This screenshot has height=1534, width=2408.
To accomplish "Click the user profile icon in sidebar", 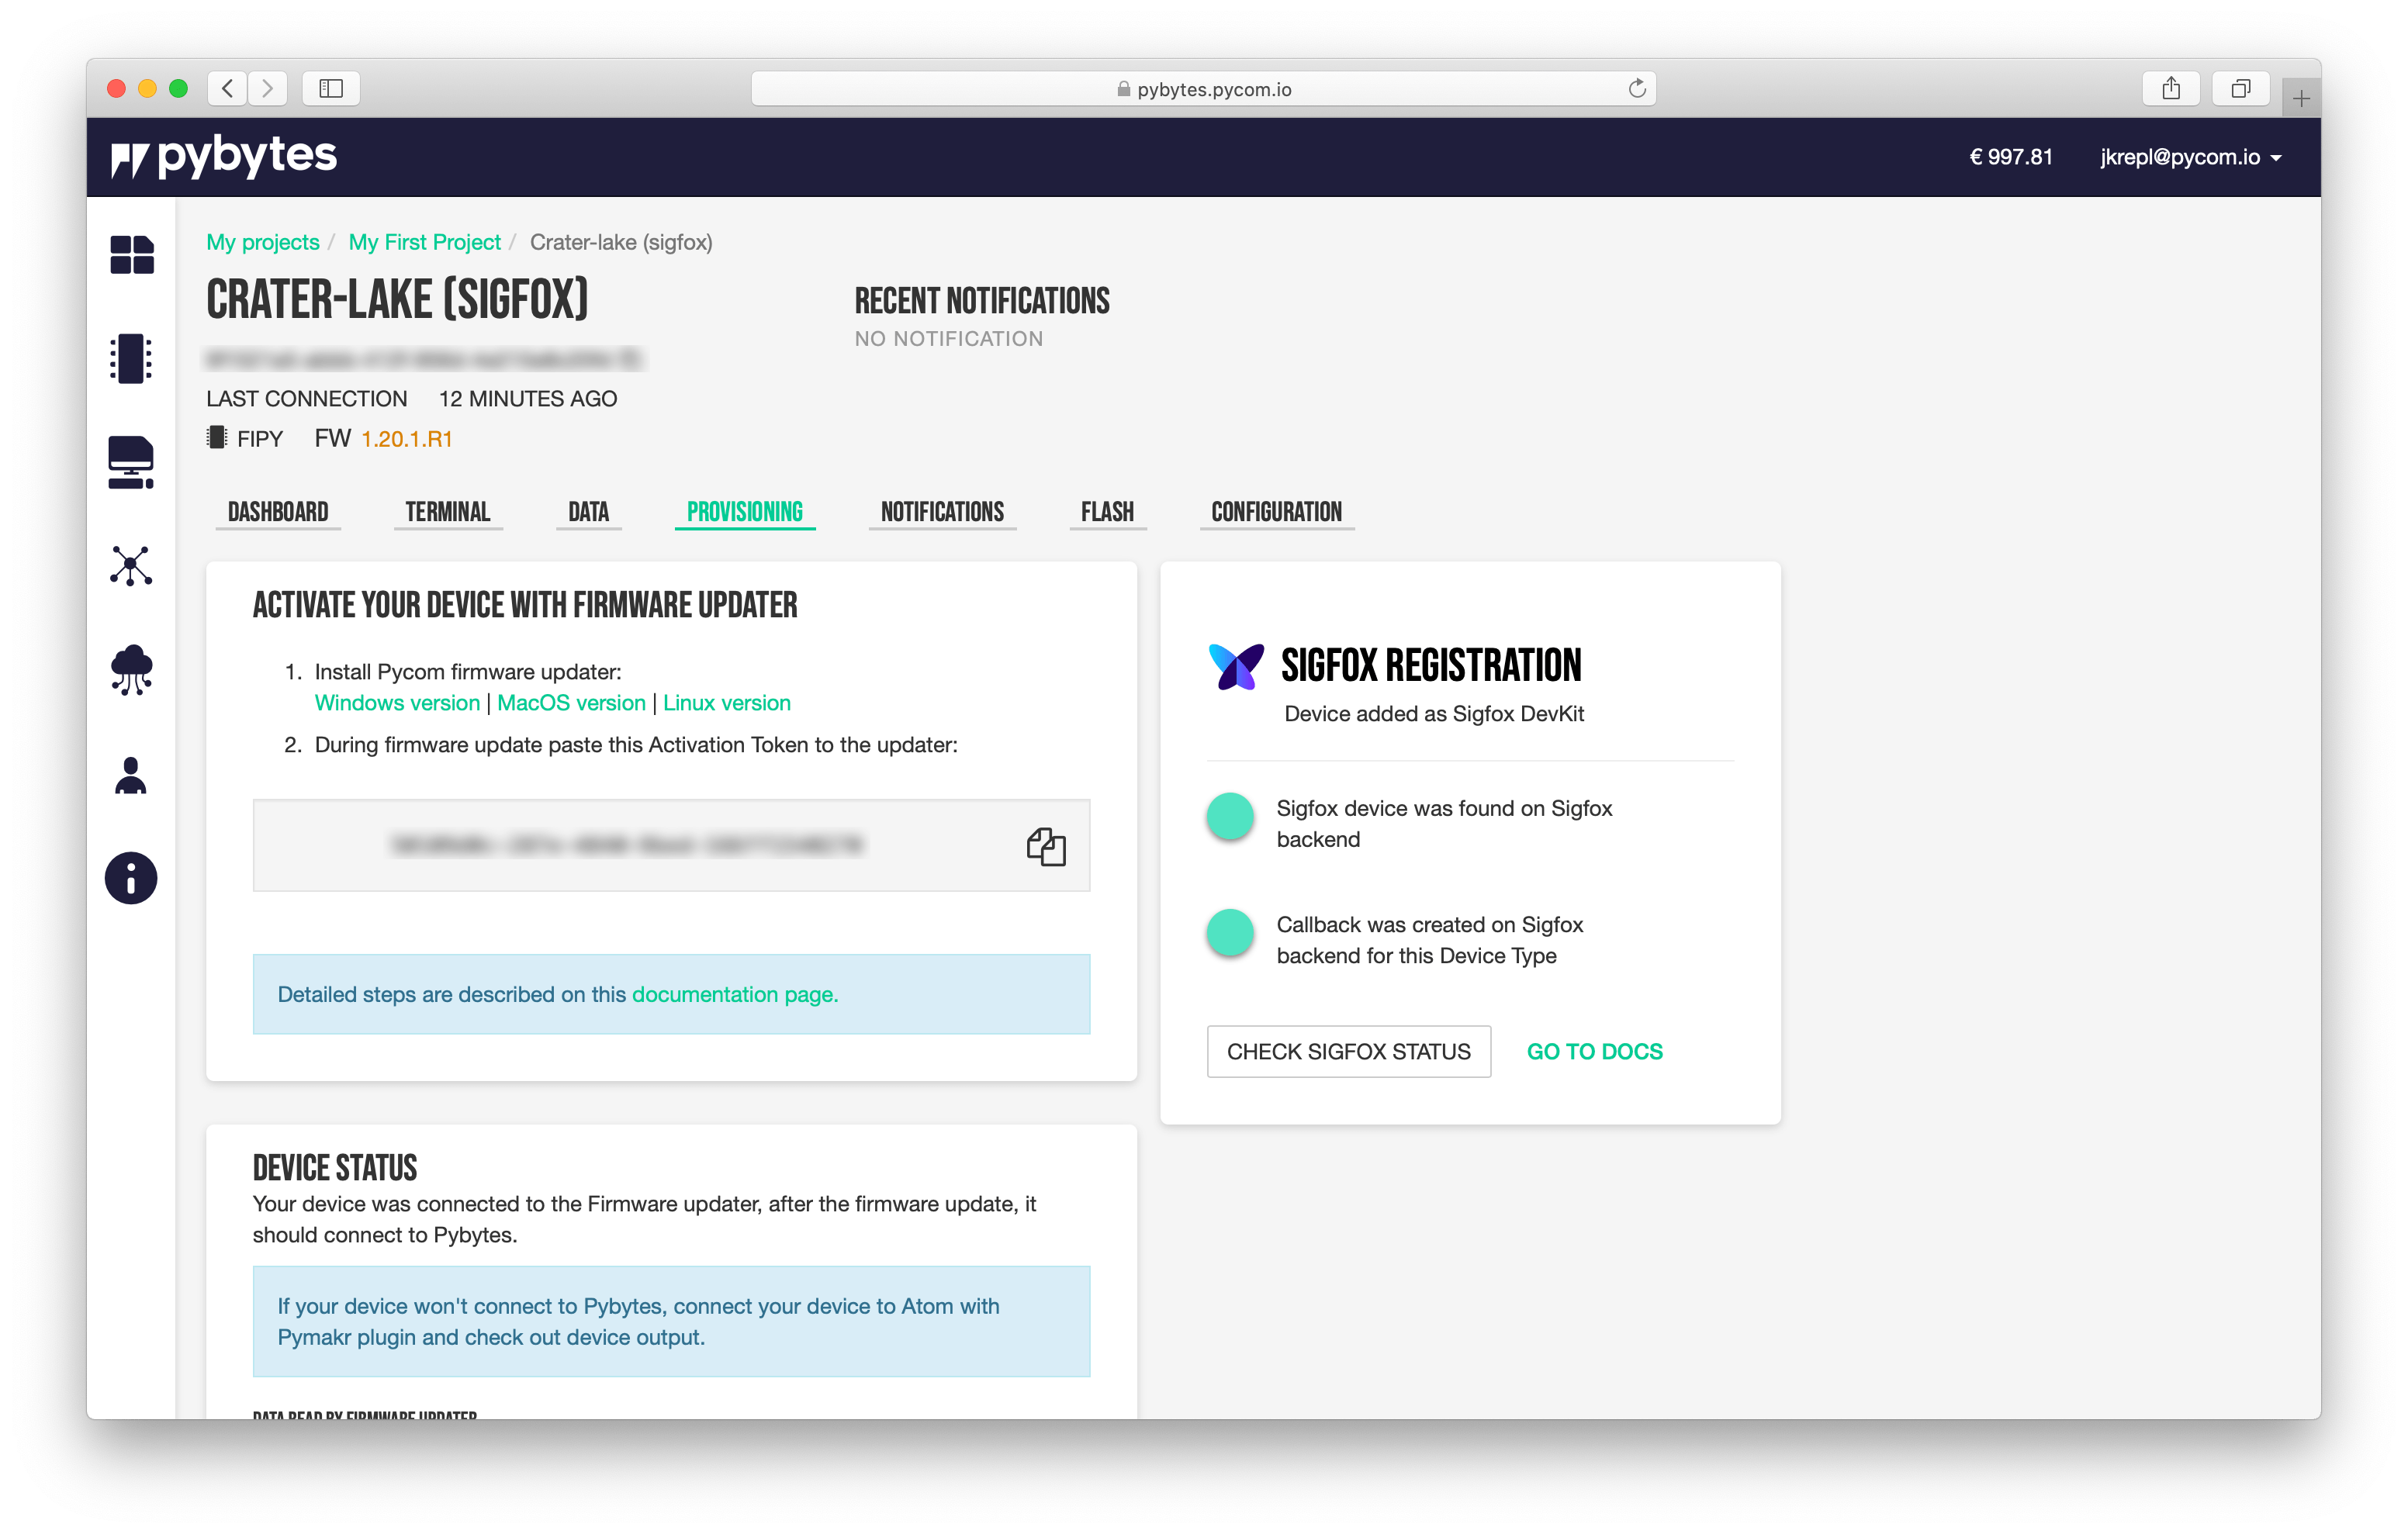I will 131,775.
